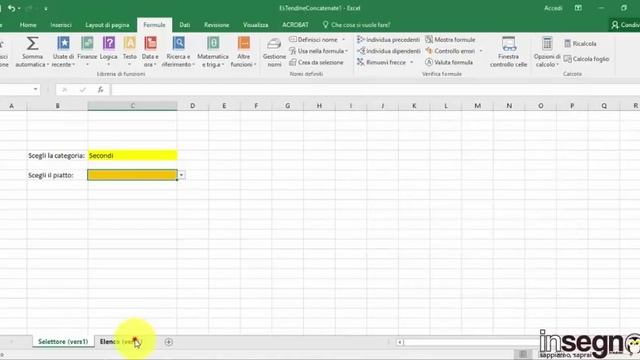Select column D header

[192, 106]
